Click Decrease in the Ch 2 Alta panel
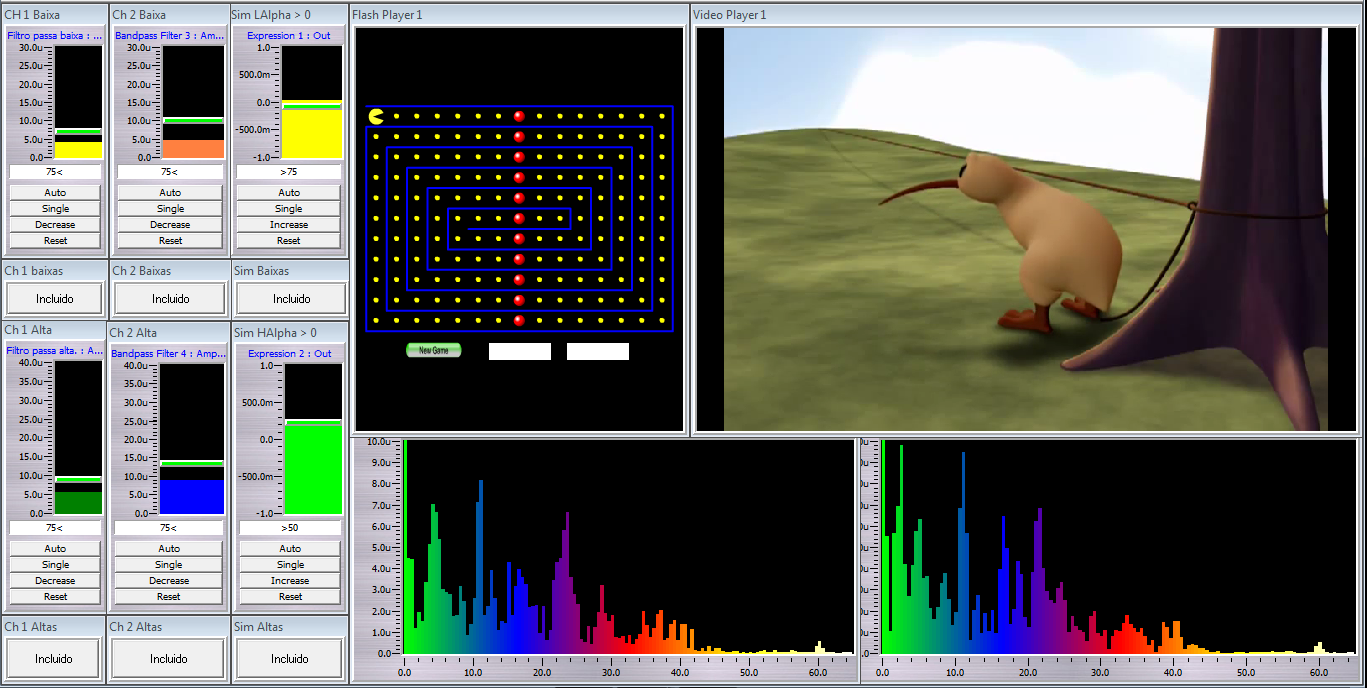 (x=169, y=580)
